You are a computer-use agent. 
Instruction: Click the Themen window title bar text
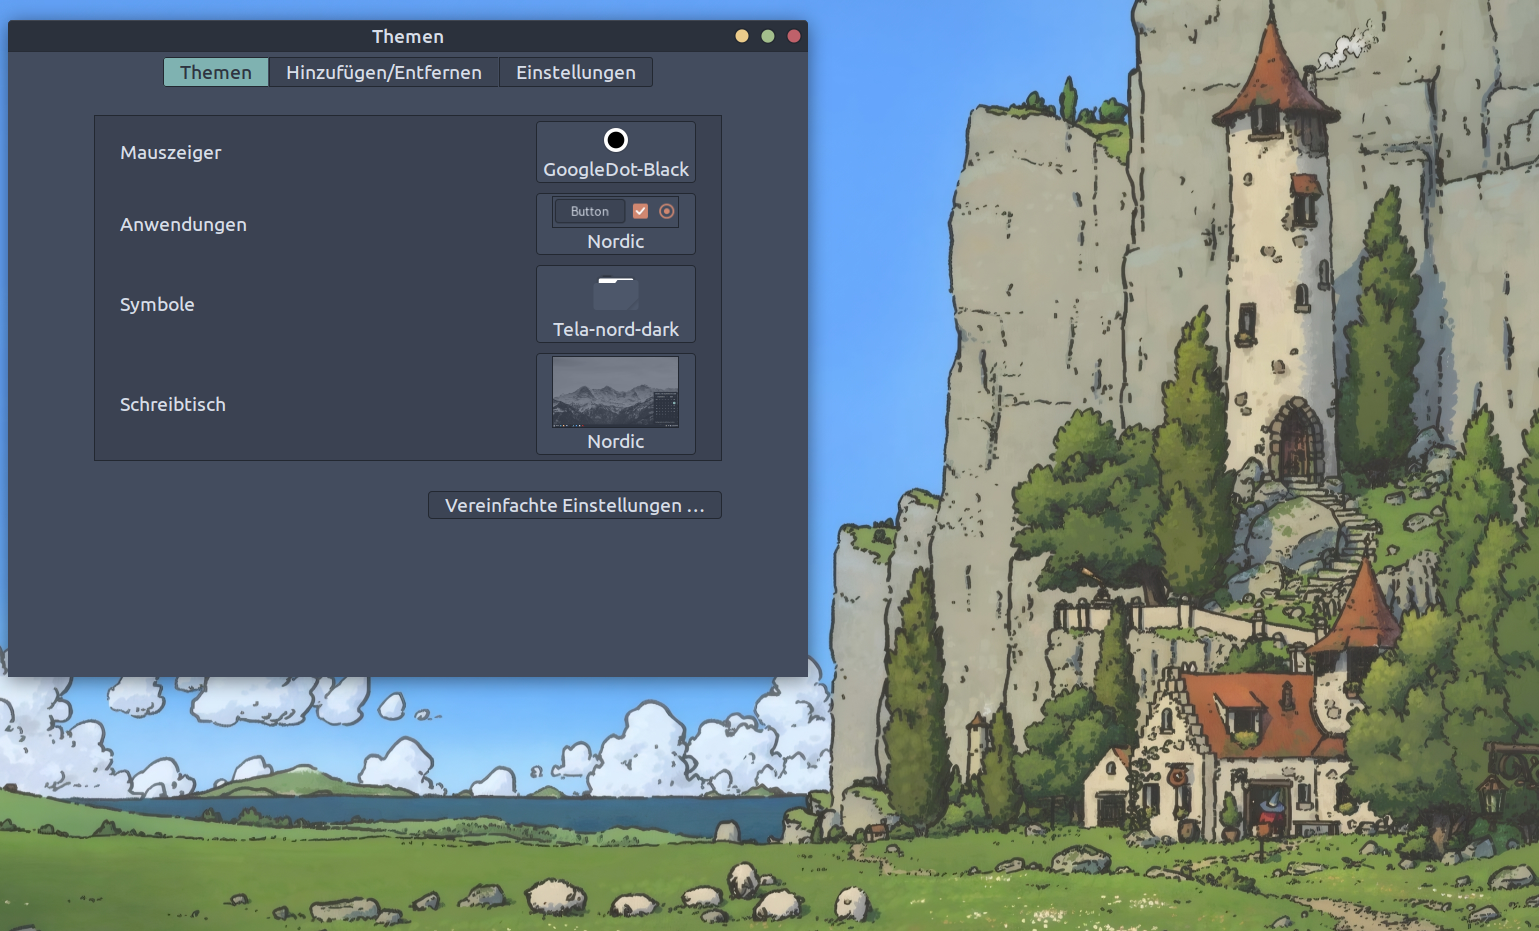coord(408,36)
